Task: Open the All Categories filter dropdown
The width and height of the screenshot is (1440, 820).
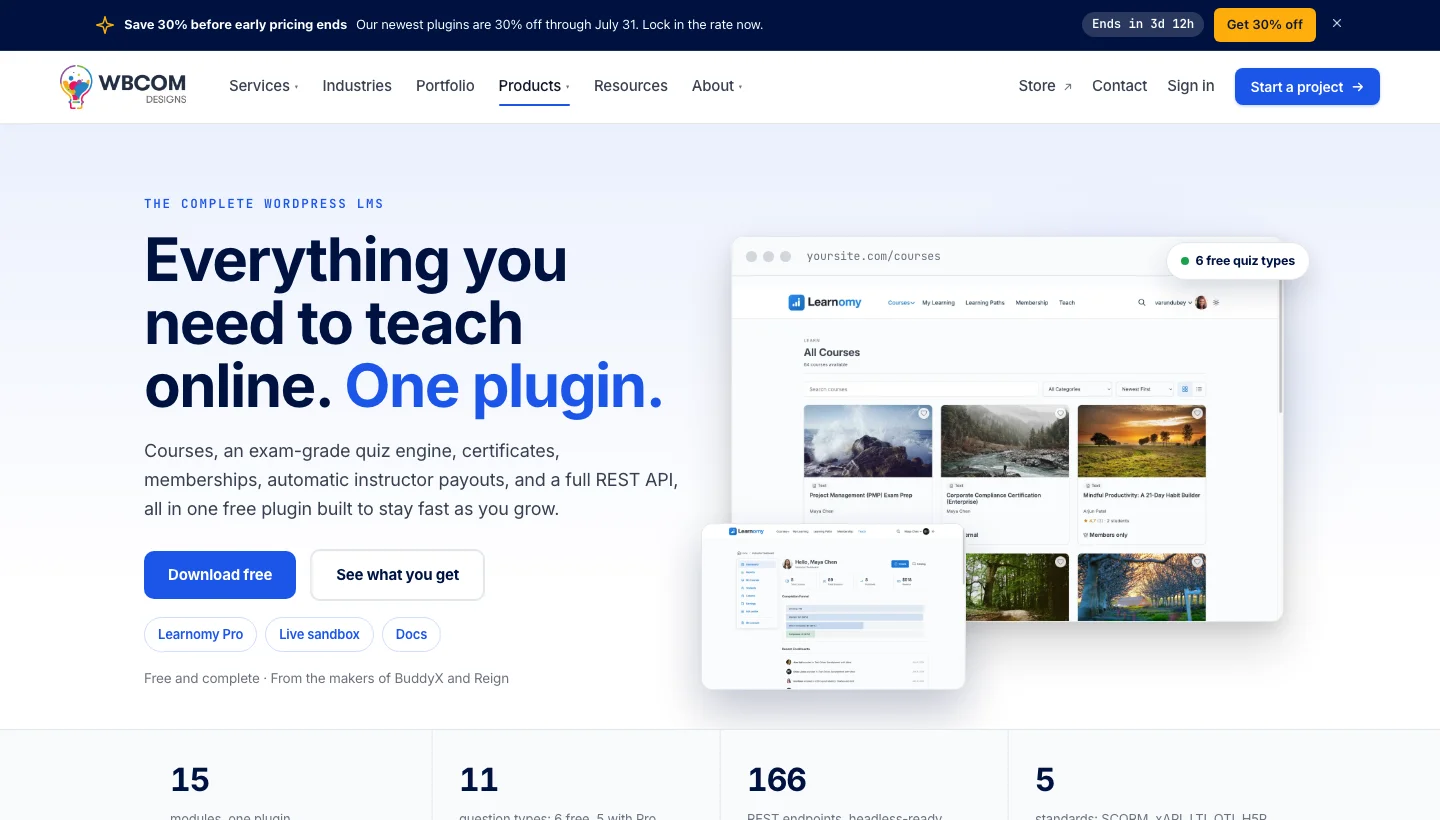Action: point(1078,389)
